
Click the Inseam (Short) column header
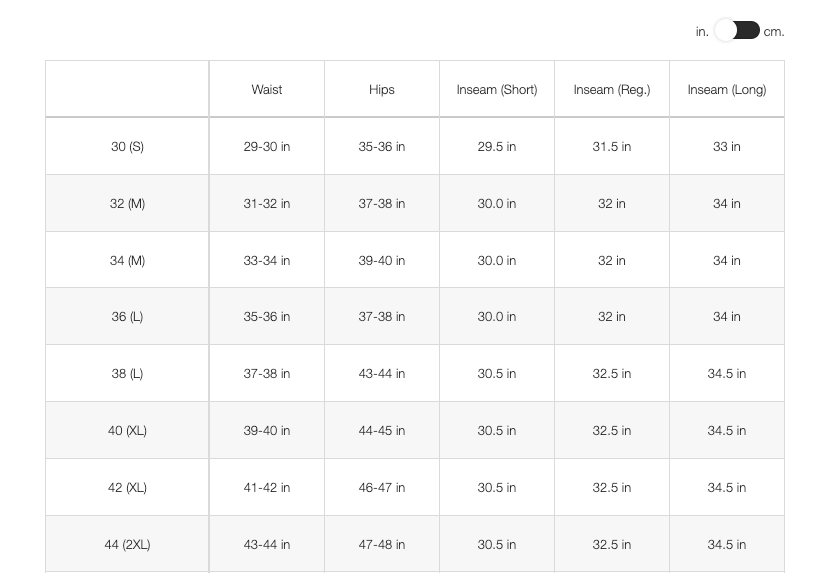497,89
